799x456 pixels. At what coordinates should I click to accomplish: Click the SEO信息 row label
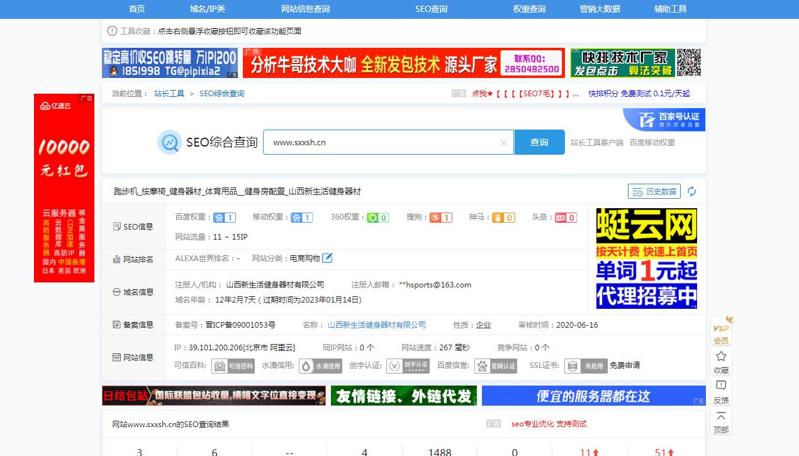133,227
